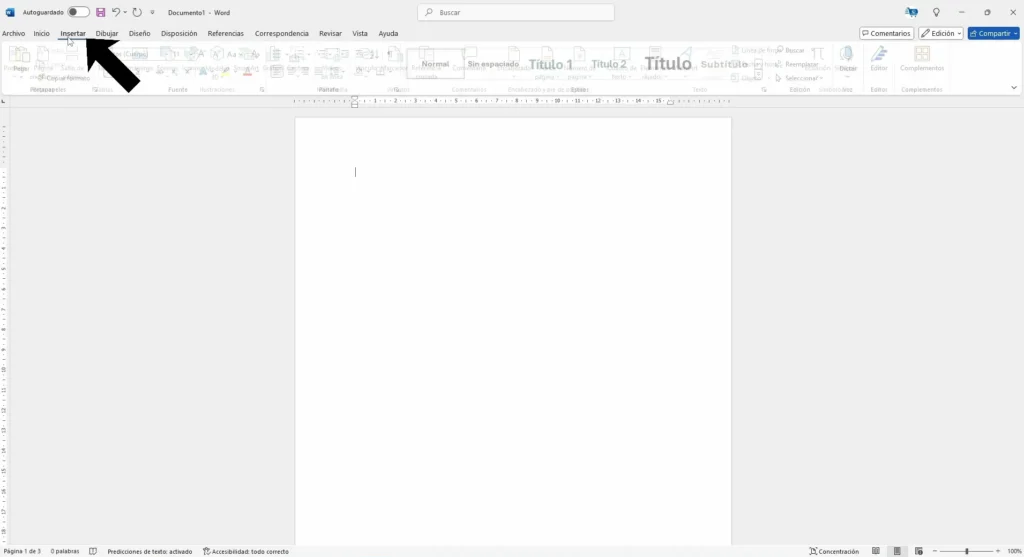The width and height of the screenshot is (1024, 557).
Task: Switch to the Insertar tab
Action: point(72,33)
